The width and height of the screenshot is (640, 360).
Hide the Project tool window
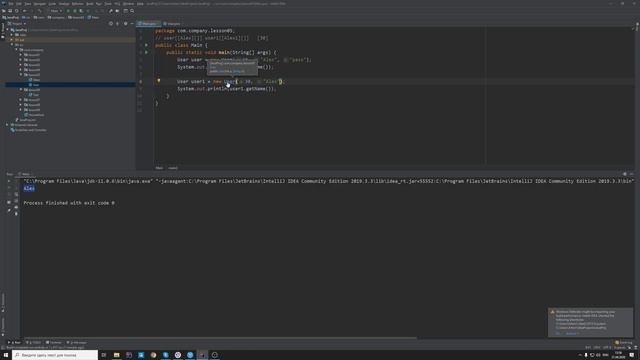pyautogui.click(x=132, y=24)
